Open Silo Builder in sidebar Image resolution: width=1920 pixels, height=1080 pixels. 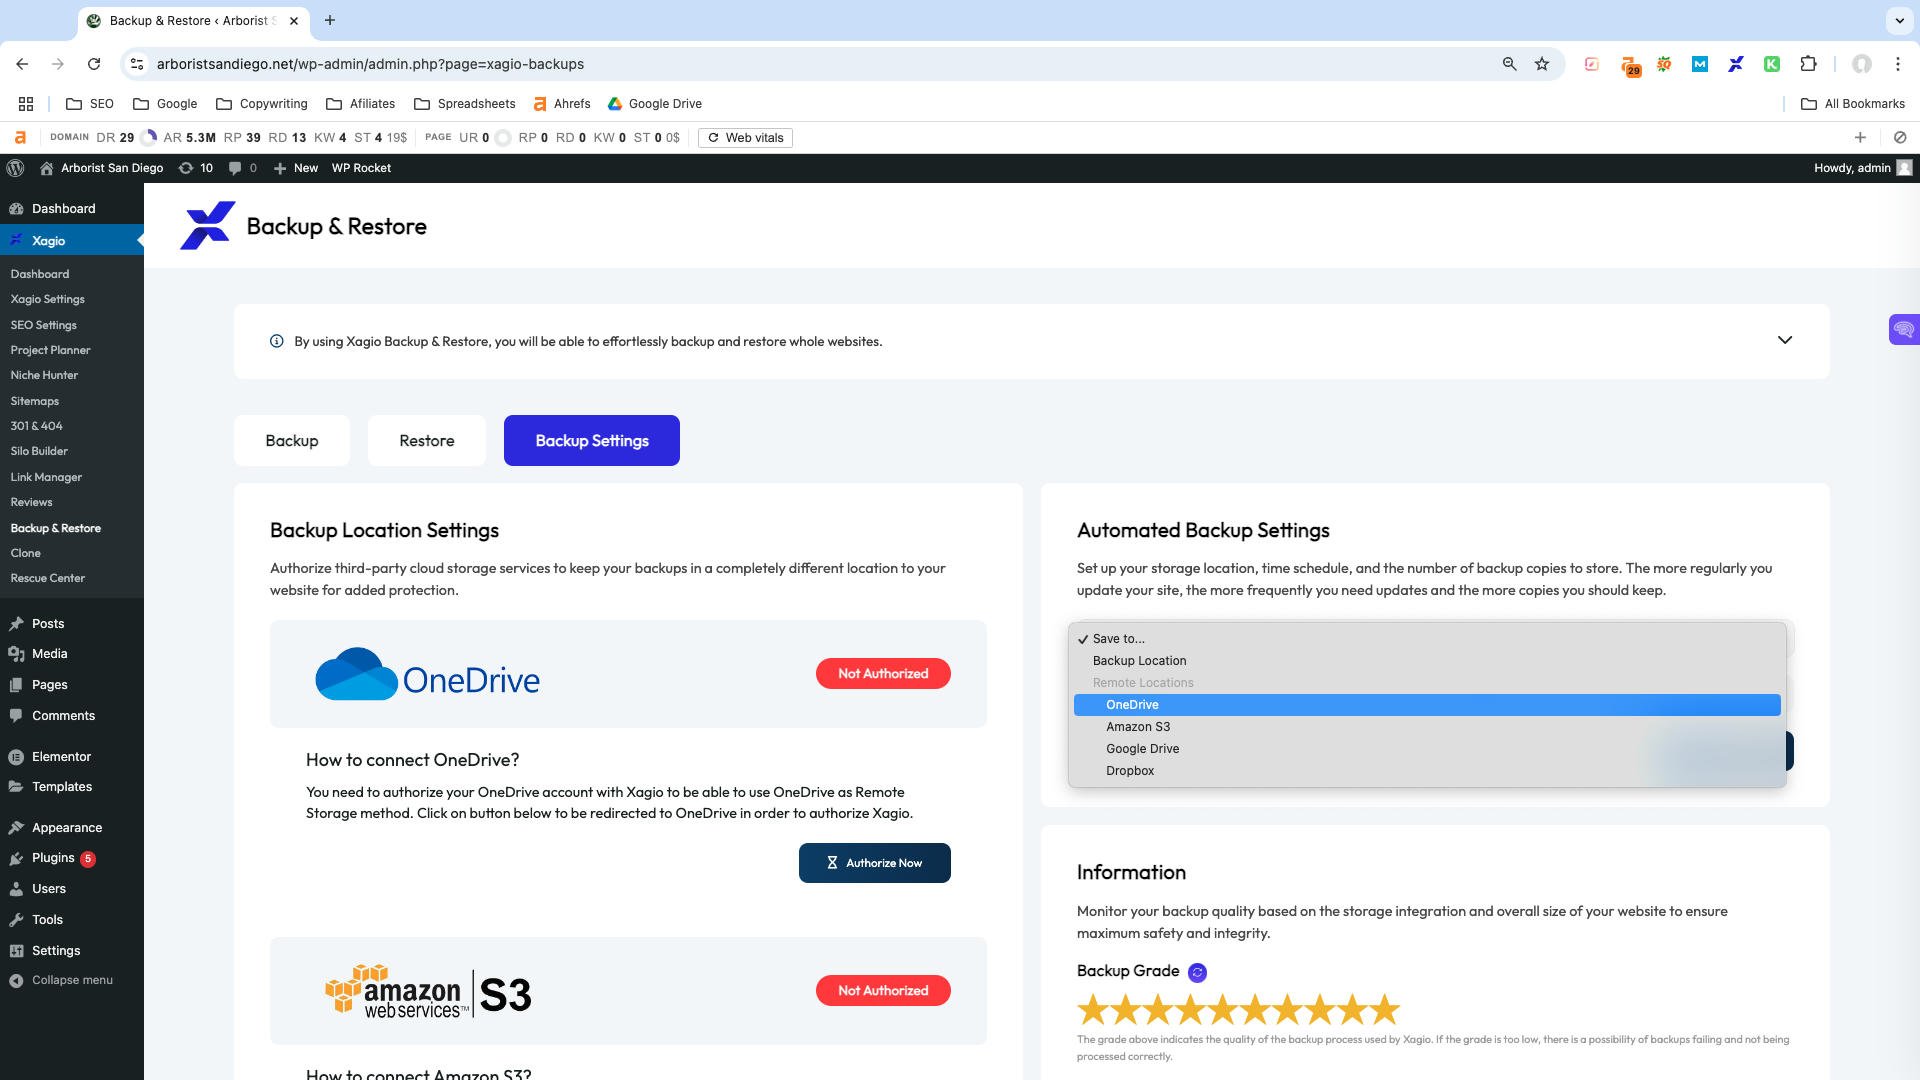tap(39, 451)
